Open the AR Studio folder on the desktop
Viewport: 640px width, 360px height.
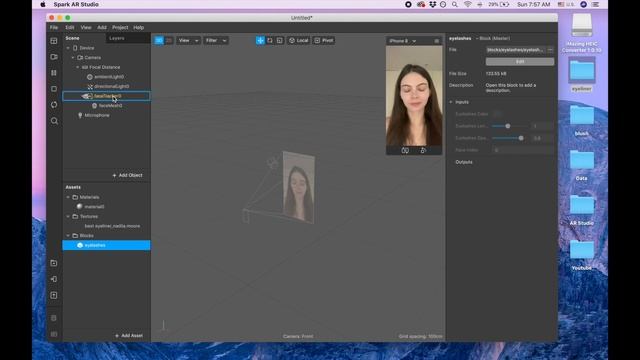click(x=582, y=210)
